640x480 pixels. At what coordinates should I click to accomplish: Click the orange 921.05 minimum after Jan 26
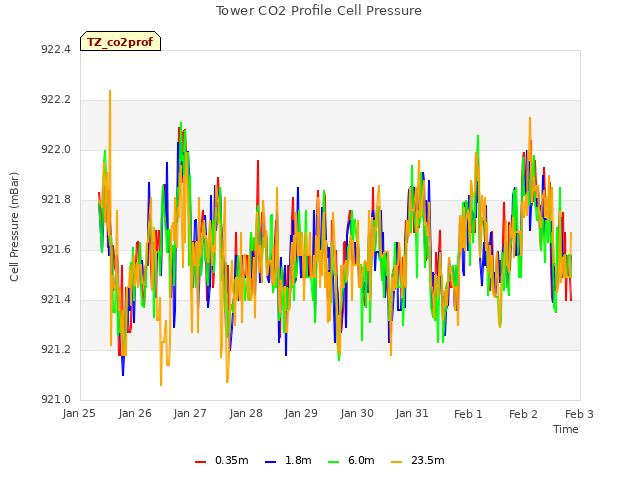click(161, 385)
